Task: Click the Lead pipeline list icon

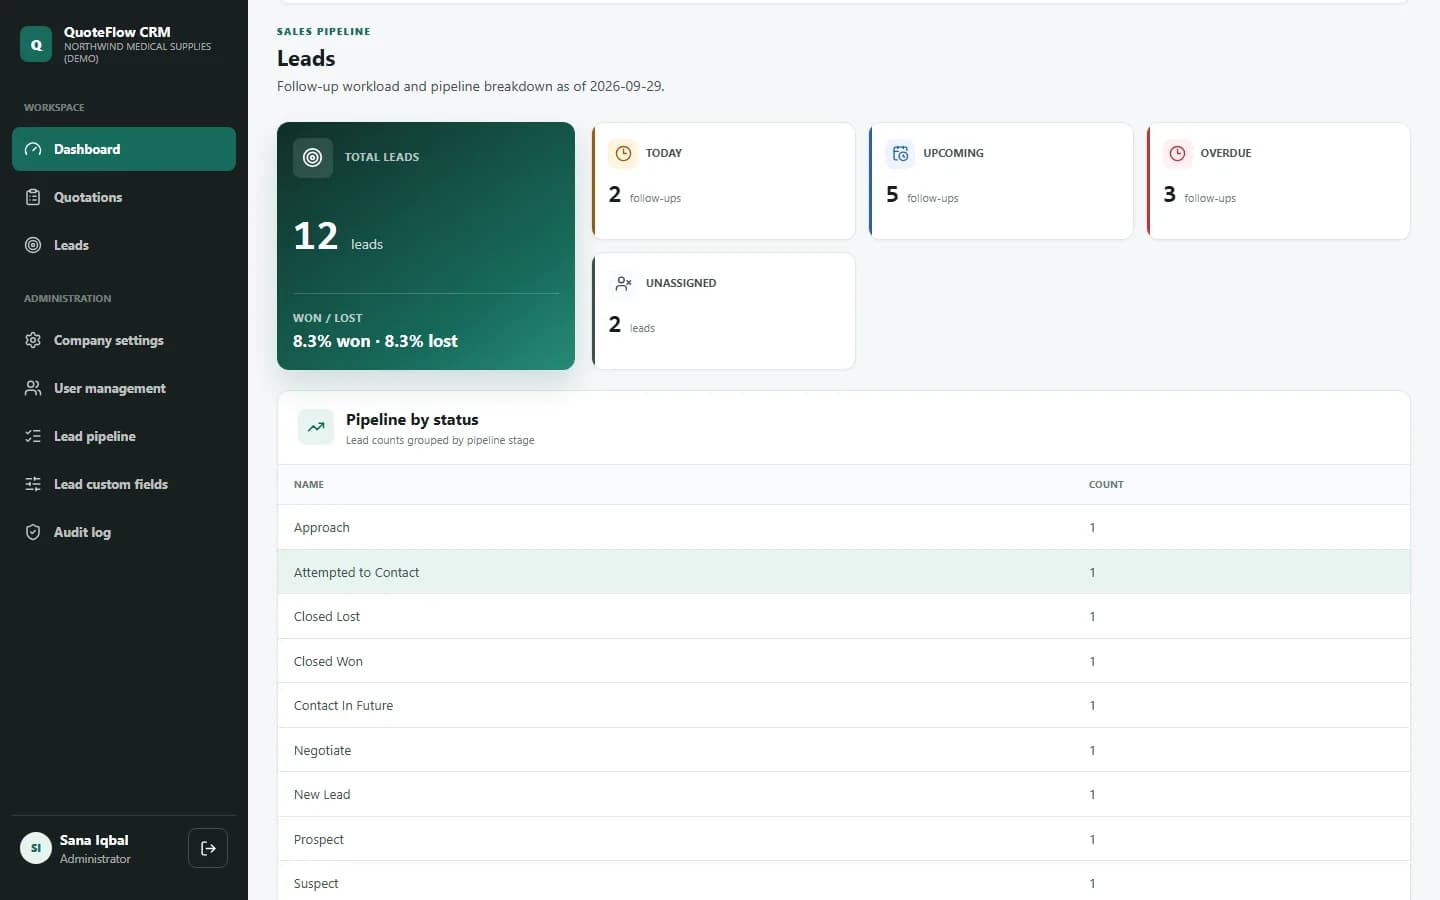Action: coord(33,436)
